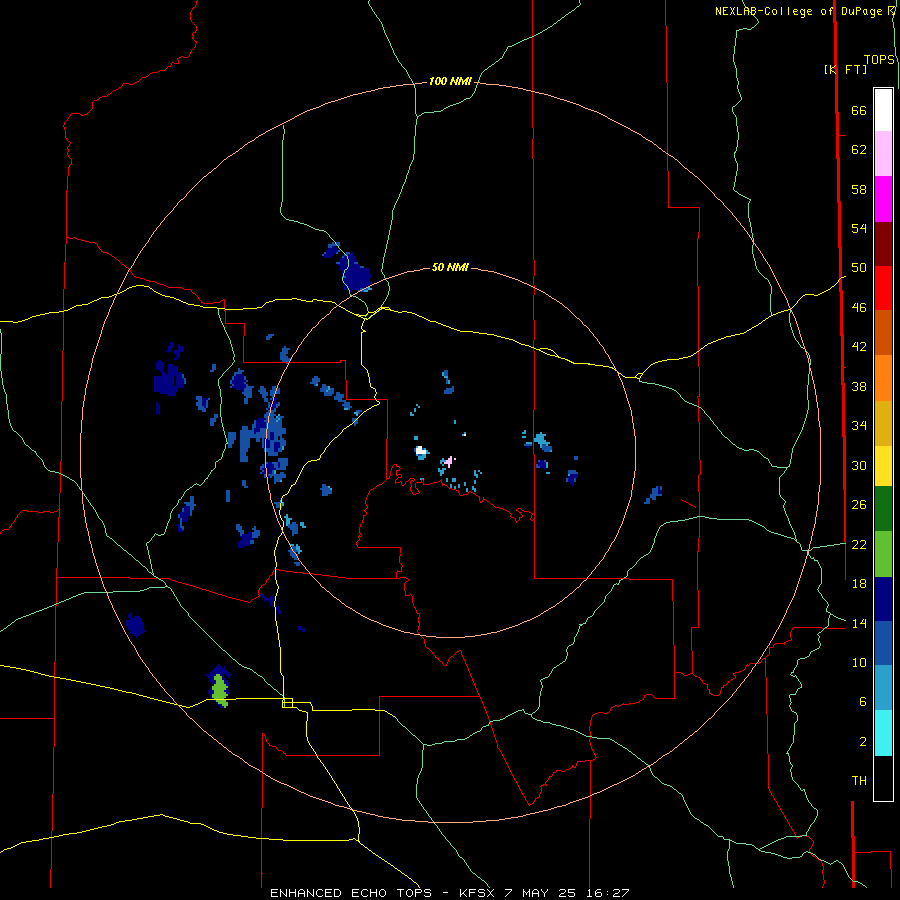The width and height of the screenshot is (900, 900).
Task: Click the white echo cell near radar center
Action: click(421, 451)
